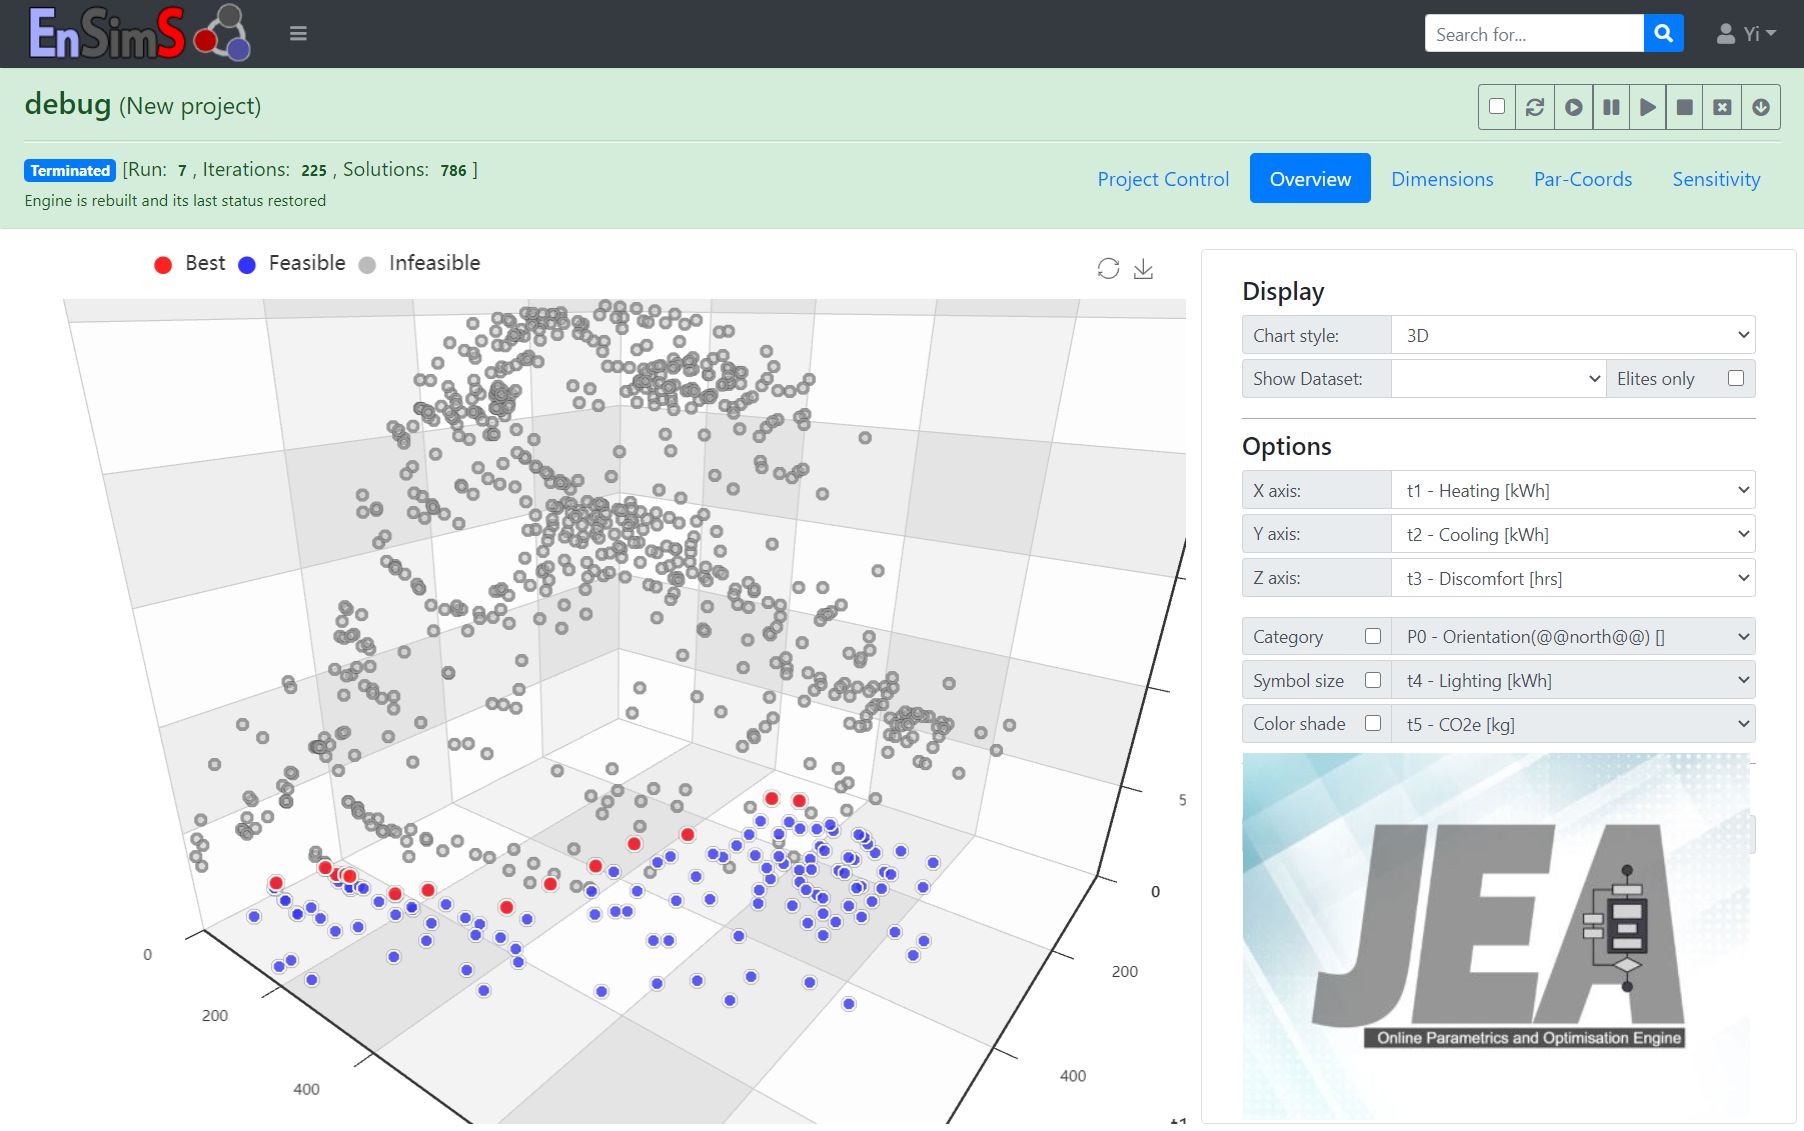Toggle the Category option checkbox
Screen dimensions: 1804x1131
click(x=1374, y=636)
